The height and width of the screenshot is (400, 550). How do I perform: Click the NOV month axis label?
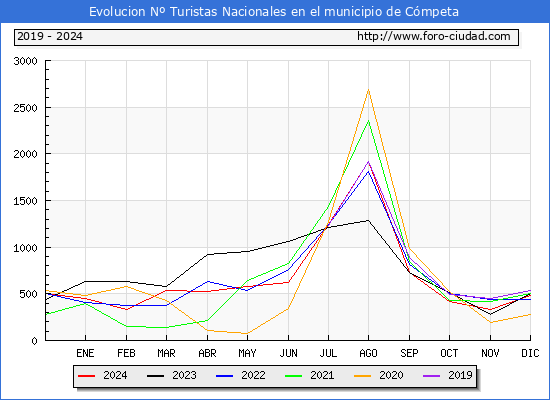[x=490, y=353]
